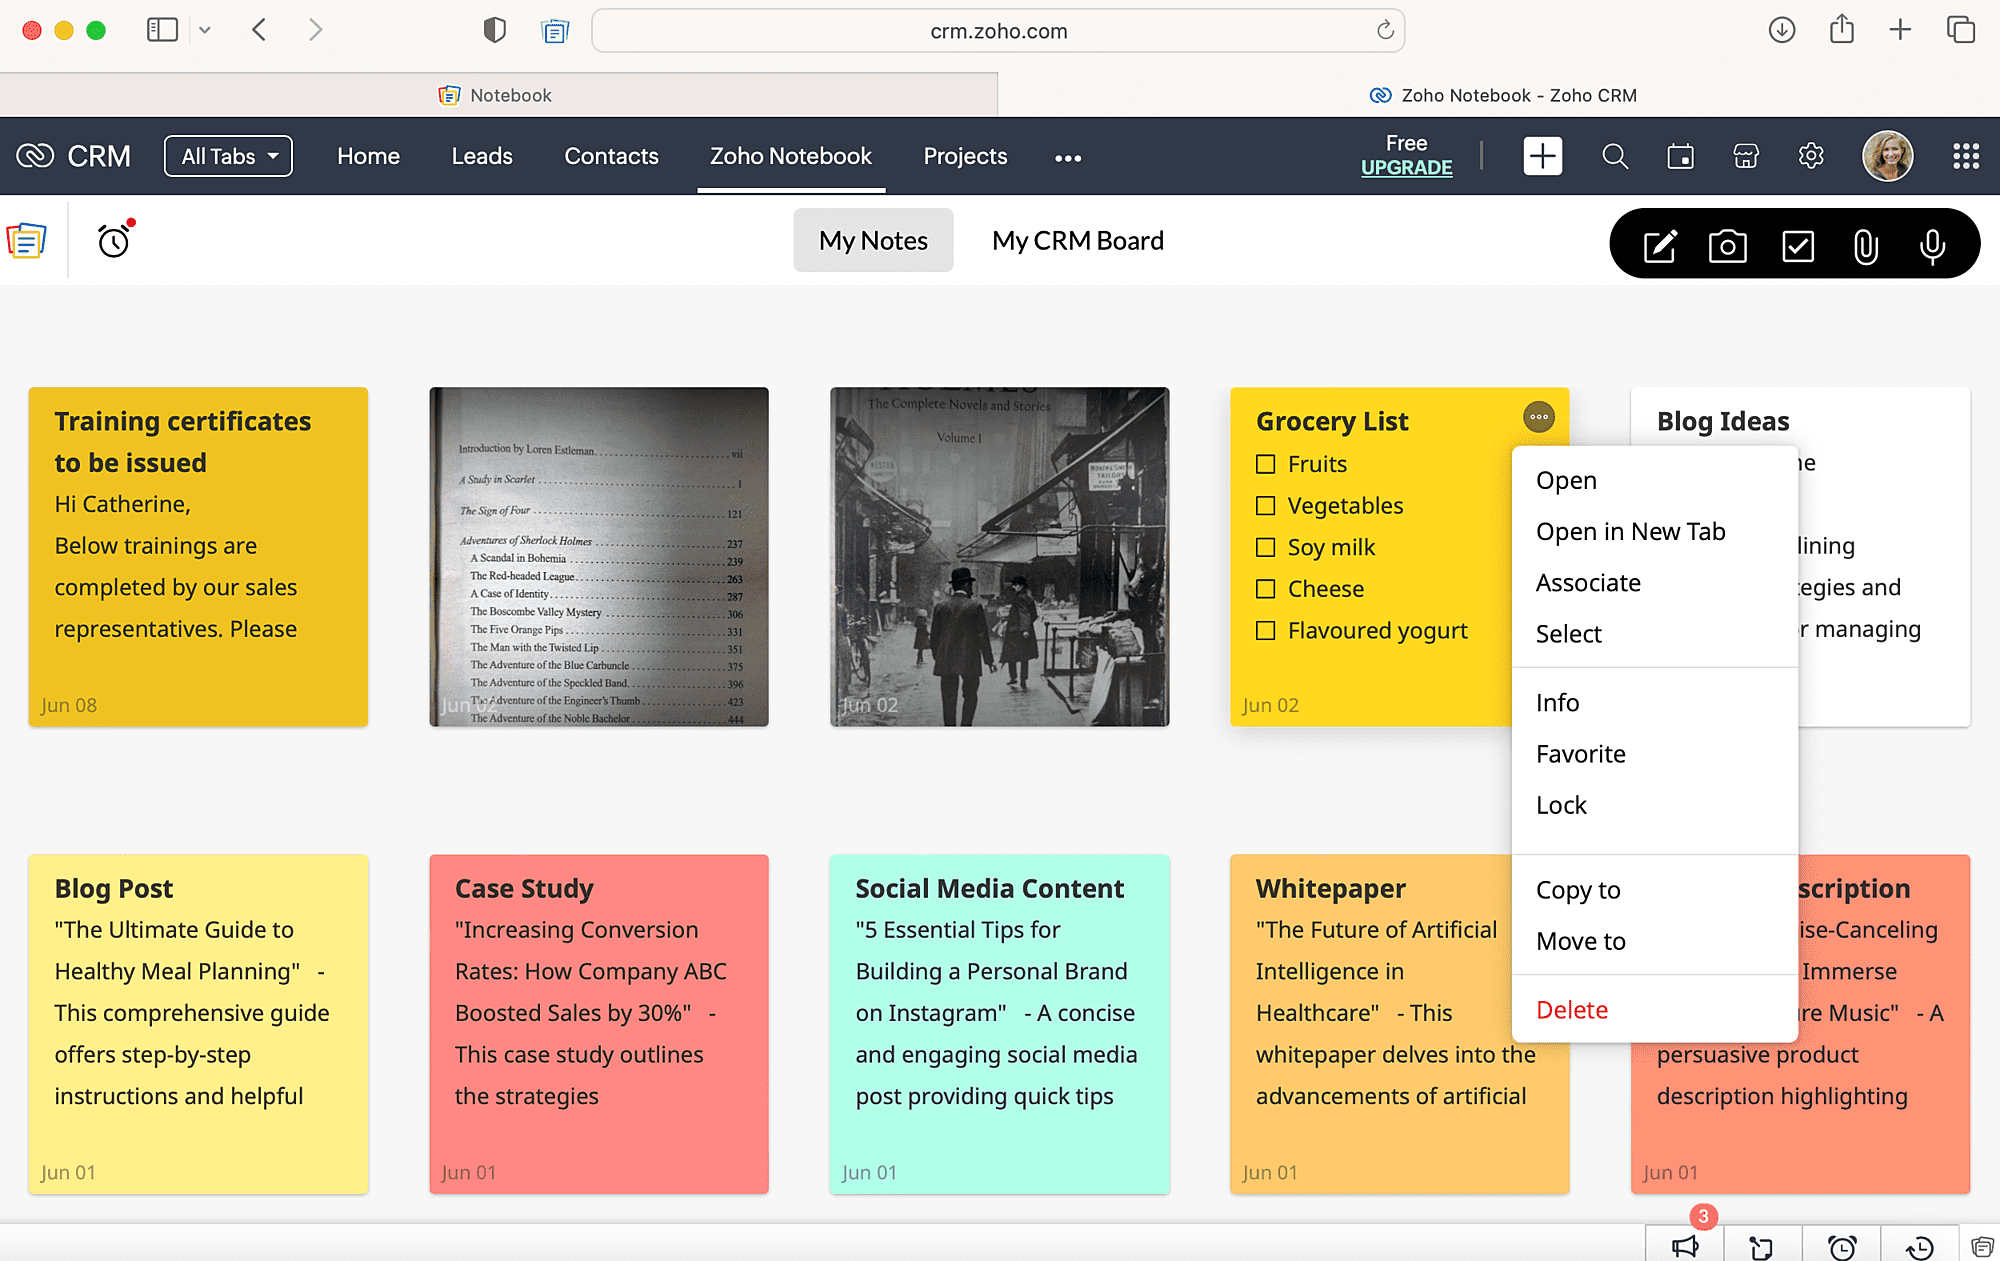Expand the All Tabs dropdown
This screenshot has height=1261, width=2000.
coord(228,157)
